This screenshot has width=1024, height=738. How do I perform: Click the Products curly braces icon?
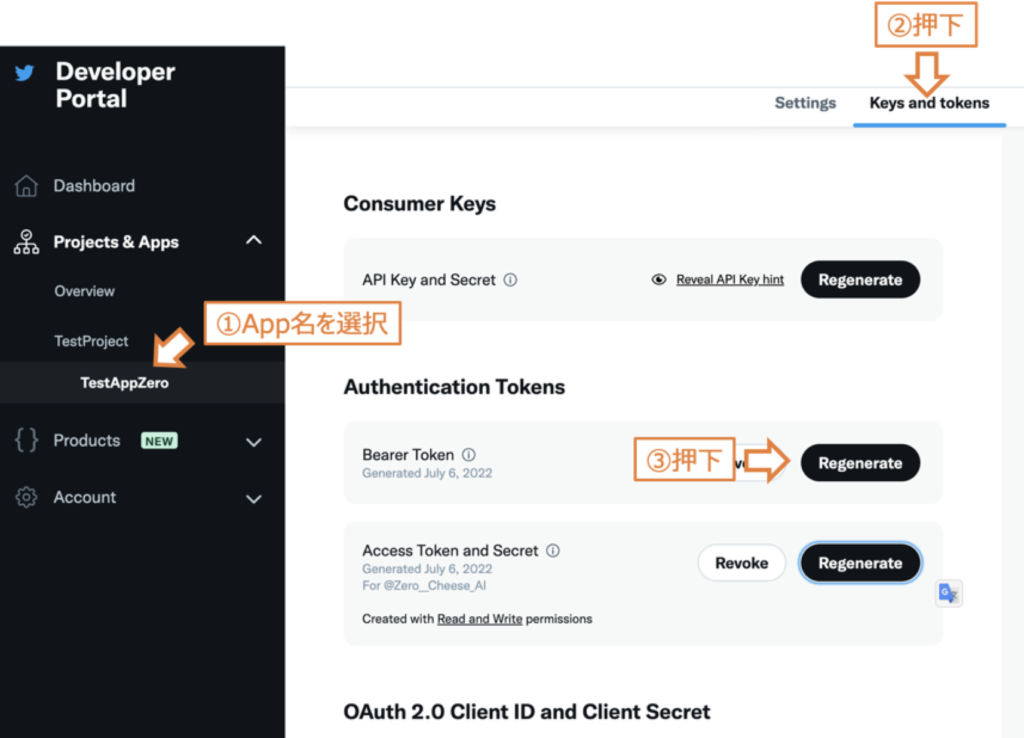pos(26,440)
